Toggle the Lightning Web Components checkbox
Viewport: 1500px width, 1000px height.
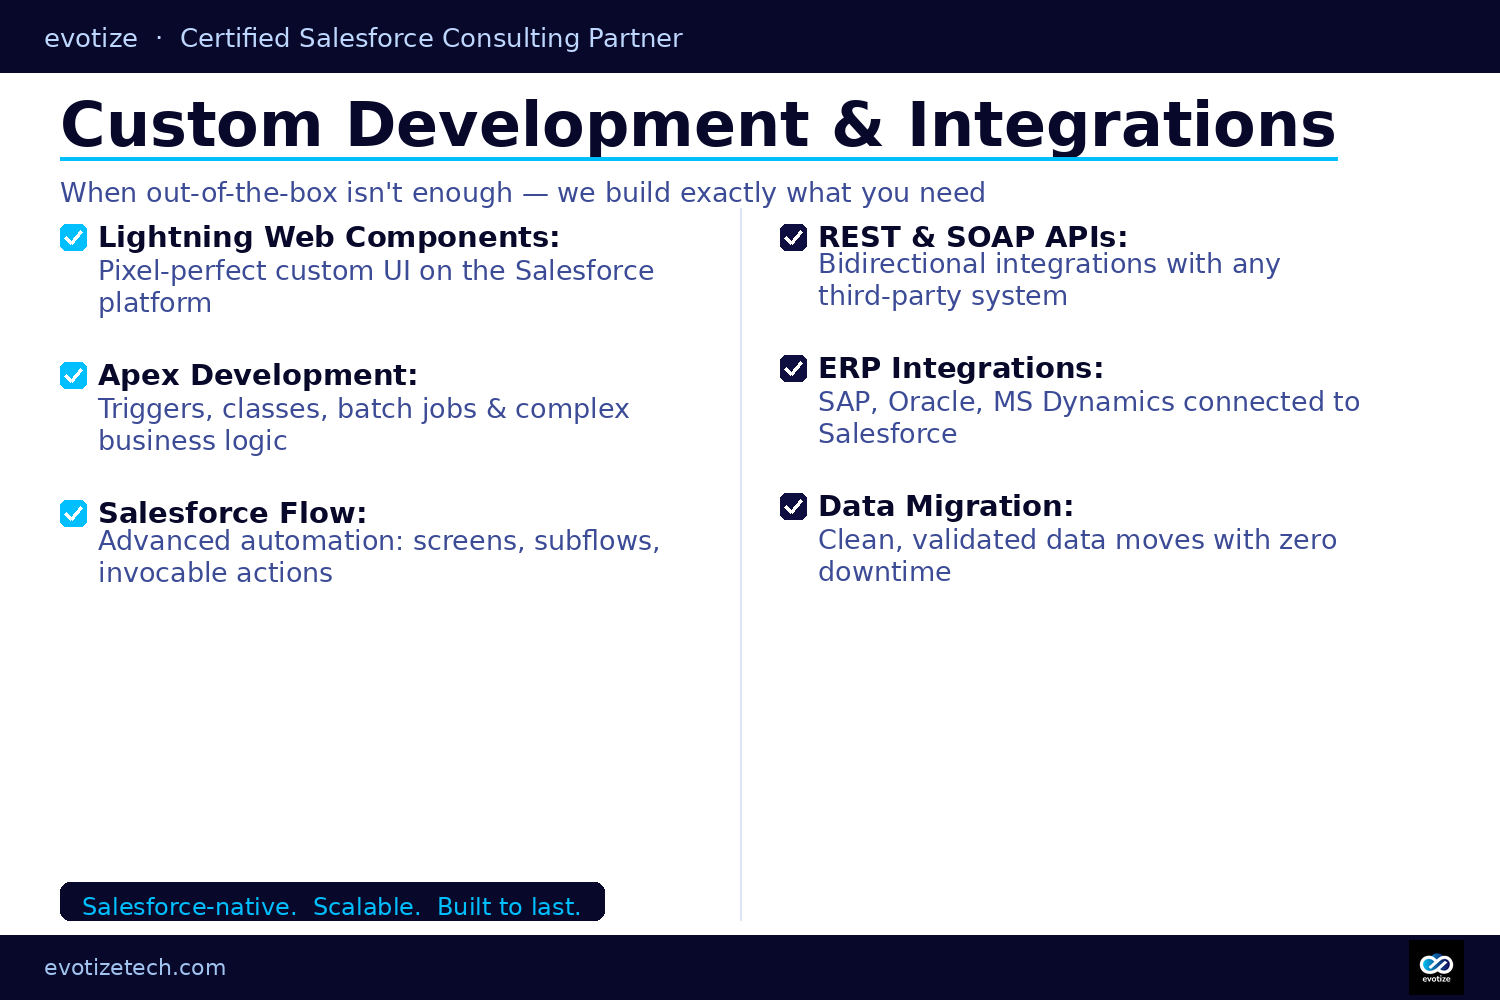73,238
